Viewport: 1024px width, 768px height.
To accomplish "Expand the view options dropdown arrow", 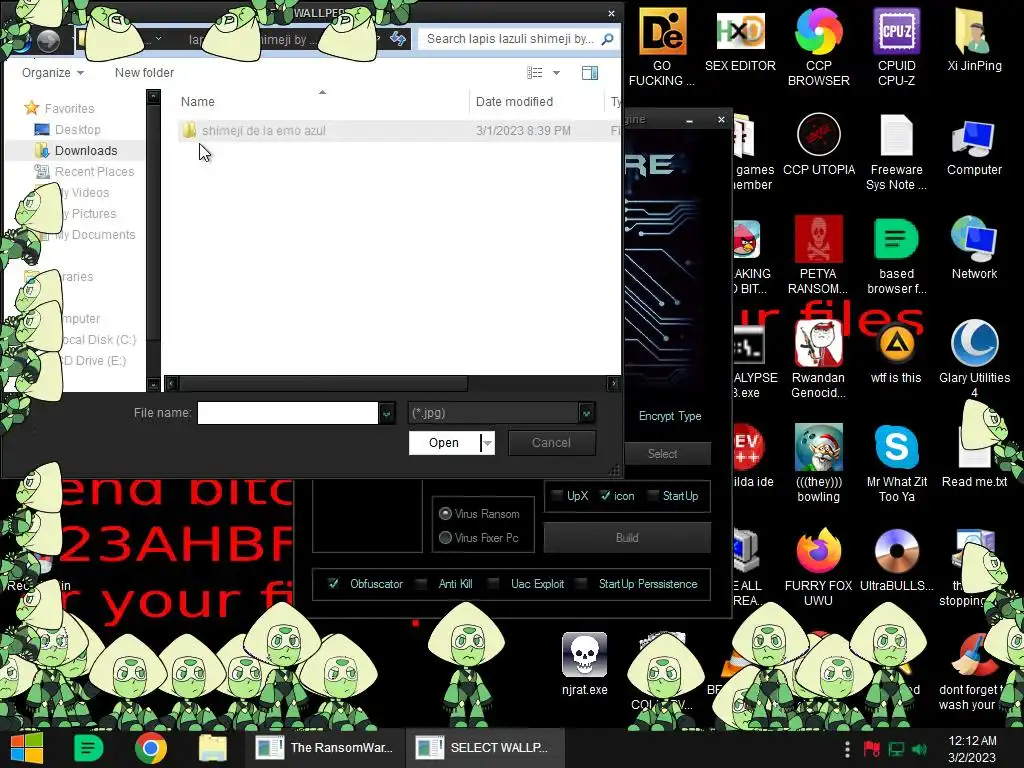I will pos(556,72).
